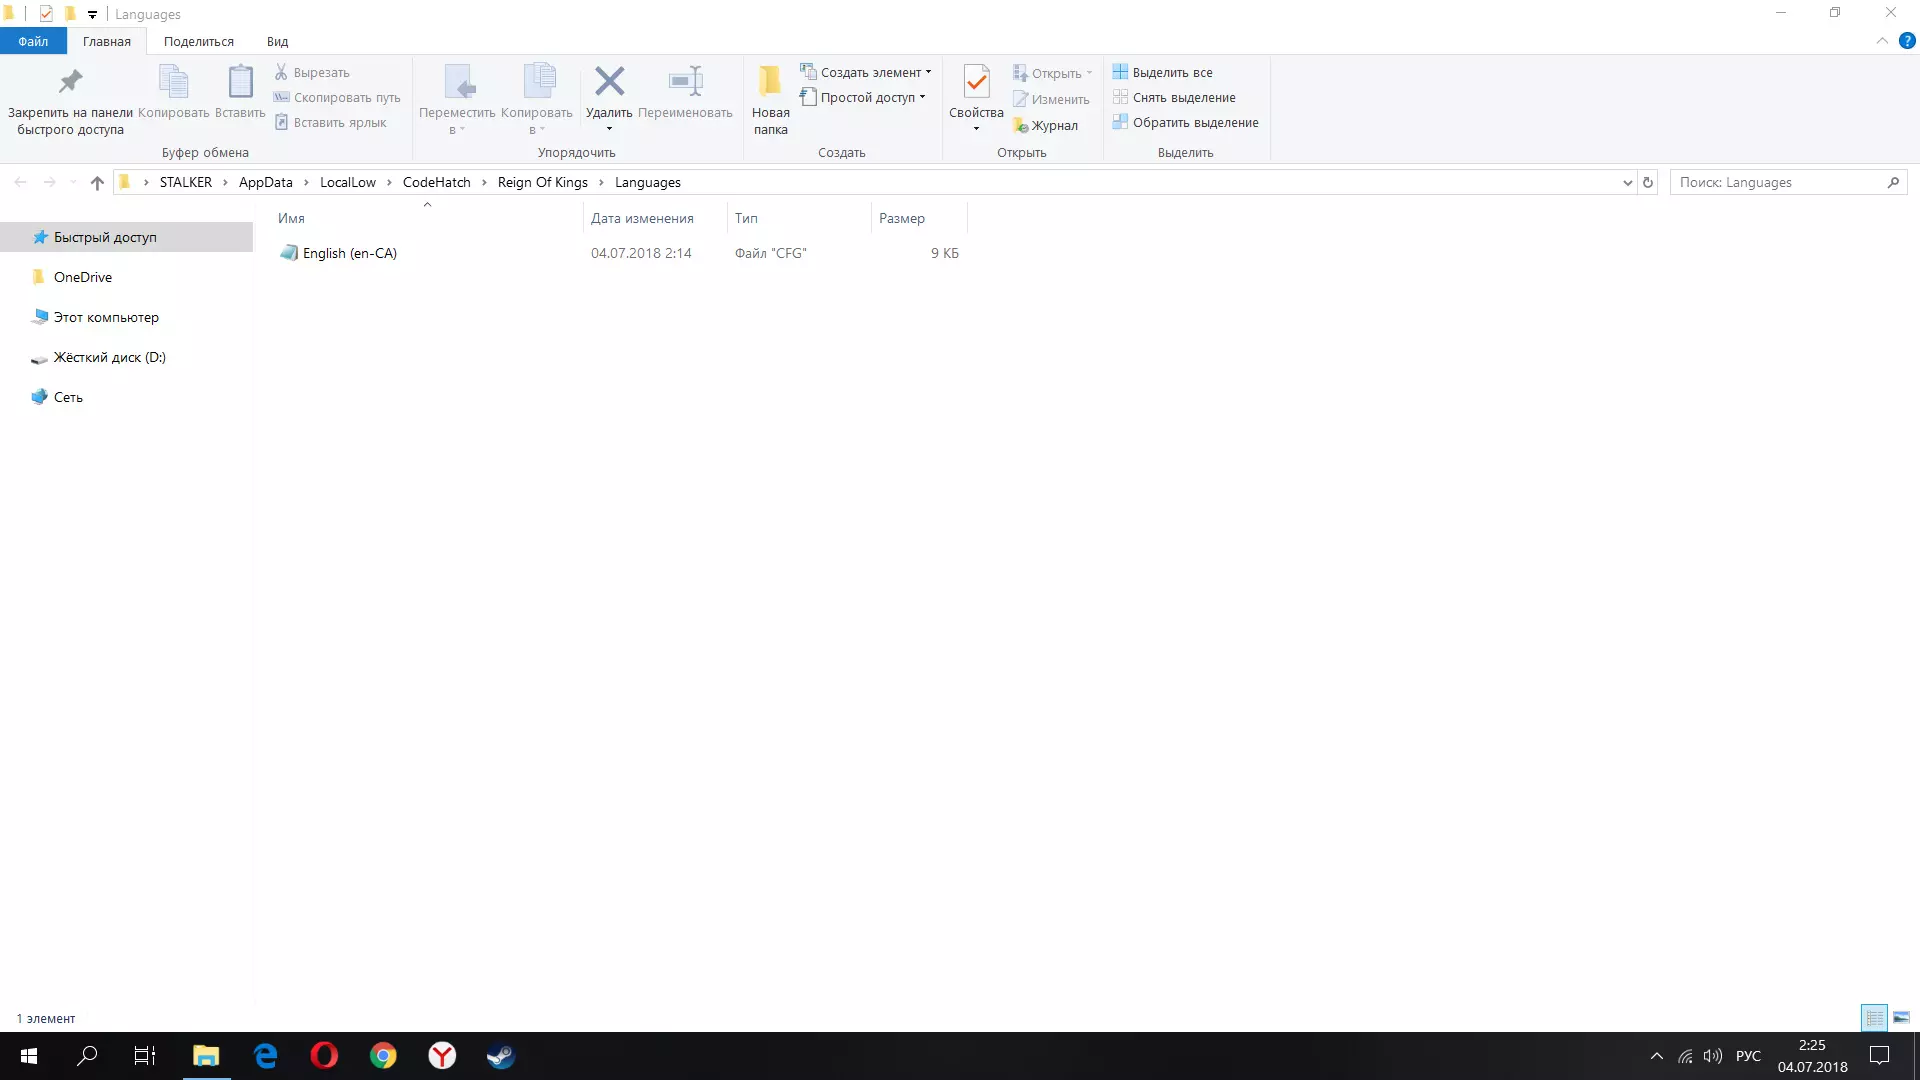Expand the address bar history dropdown
The height and width of the screenshot is (1080, 1920).
[1627, 183]
